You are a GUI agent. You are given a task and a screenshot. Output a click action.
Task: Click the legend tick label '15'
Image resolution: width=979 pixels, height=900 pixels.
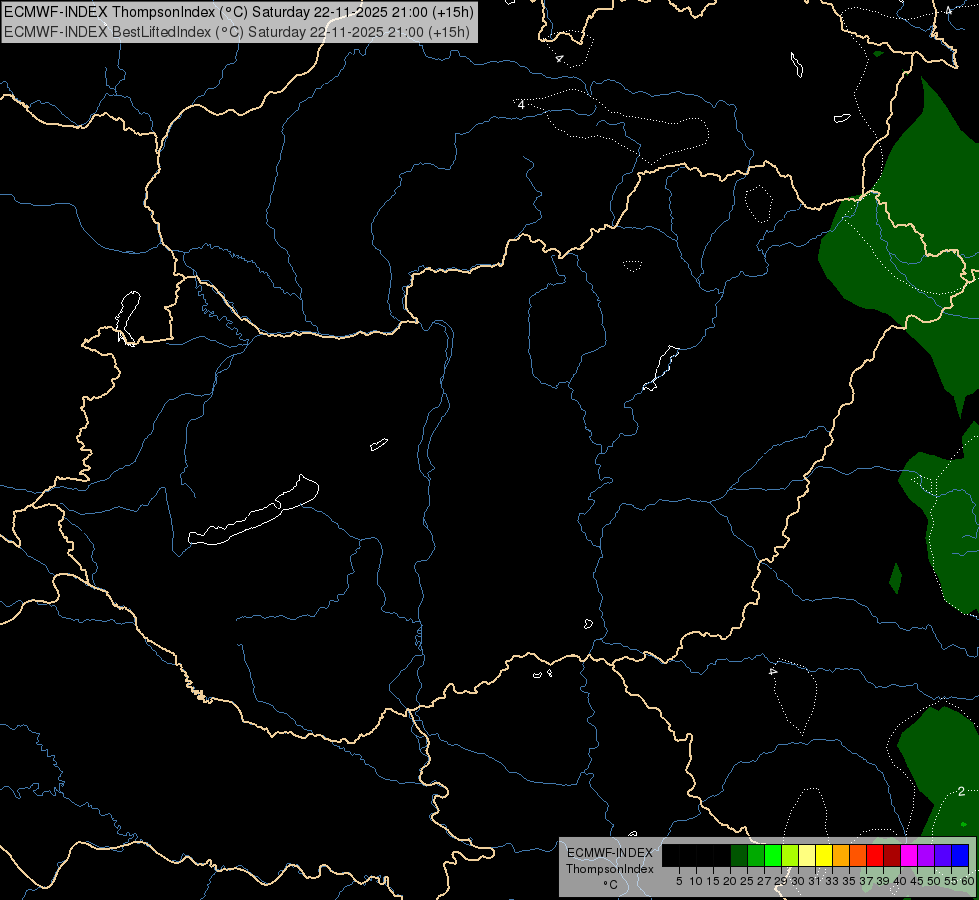(x=713, y=881)
